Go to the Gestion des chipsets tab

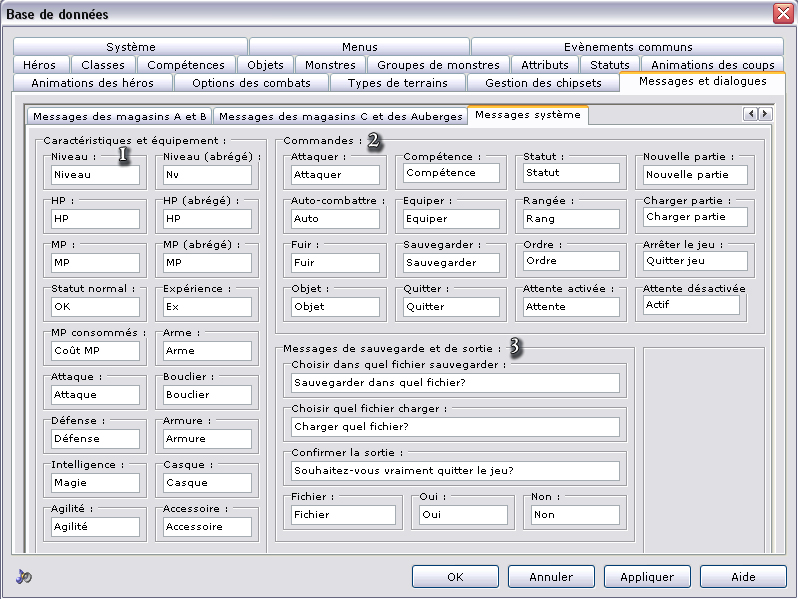coord(543,83)
